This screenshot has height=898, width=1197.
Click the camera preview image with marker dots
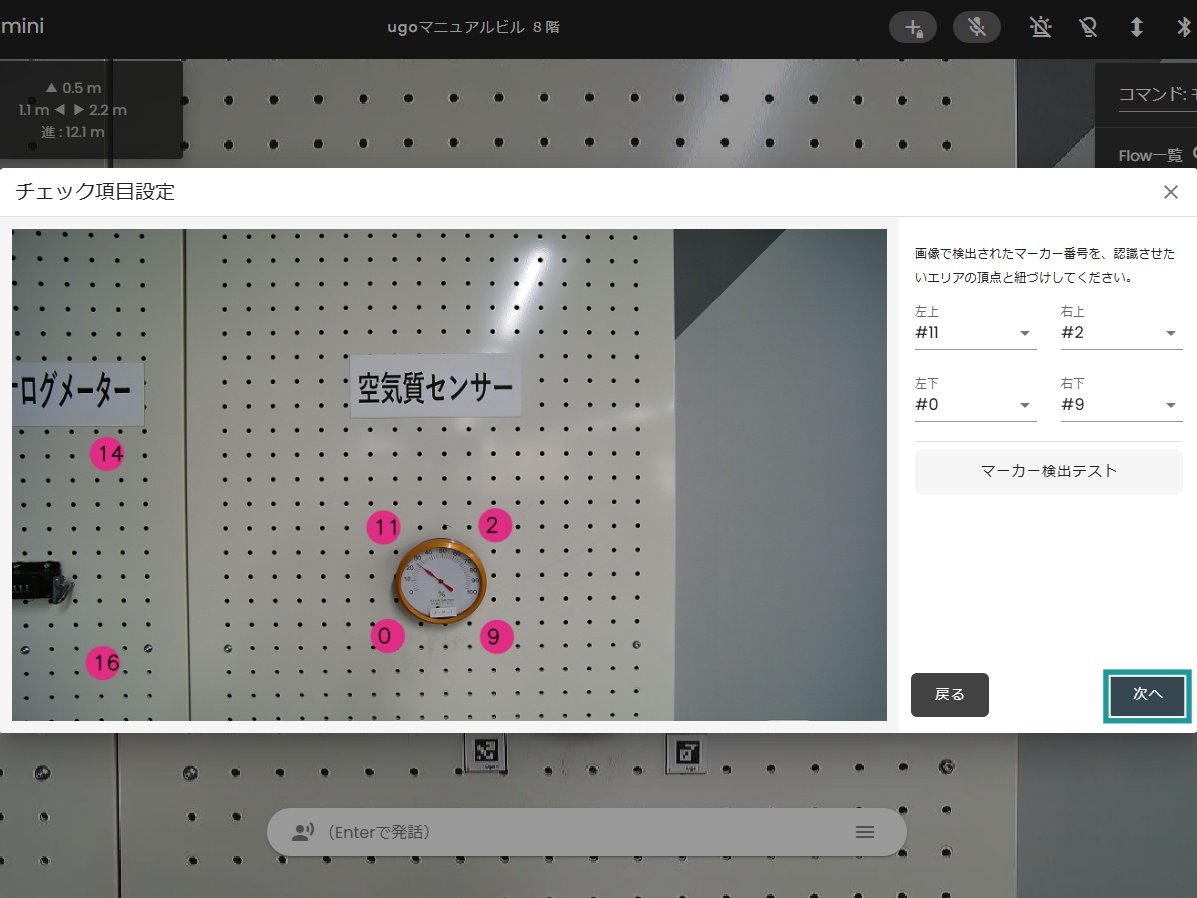(448, 476)
